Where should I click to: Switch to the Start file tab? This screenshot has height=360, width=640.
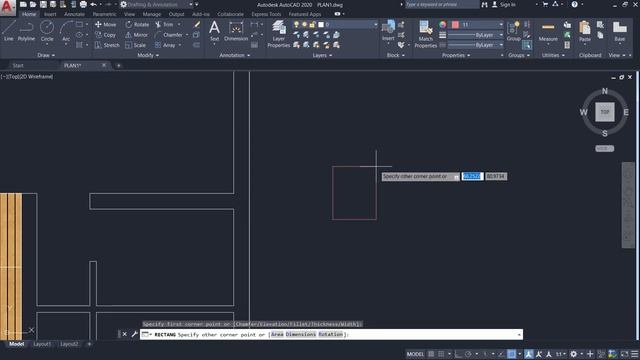(x=18, y=65)
